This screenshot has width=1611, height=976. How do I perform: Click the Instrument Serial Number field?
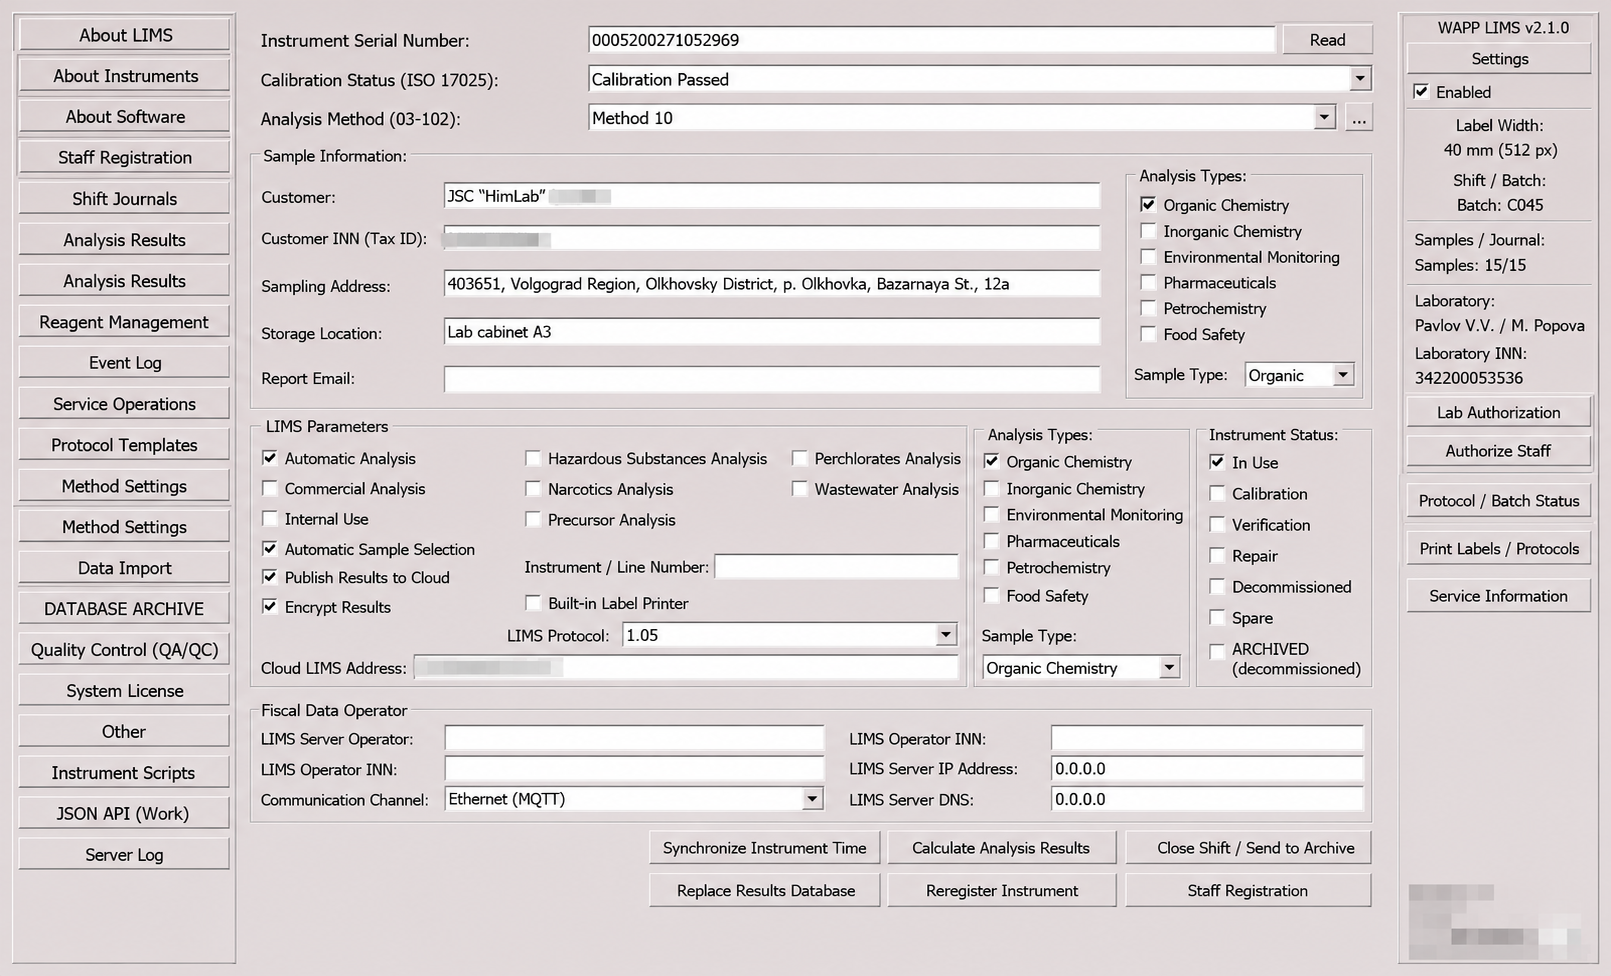932,40
